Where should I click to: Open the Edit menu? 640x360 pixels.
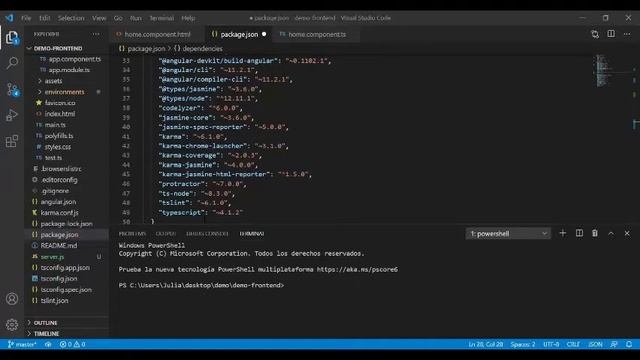pos(45,18)
